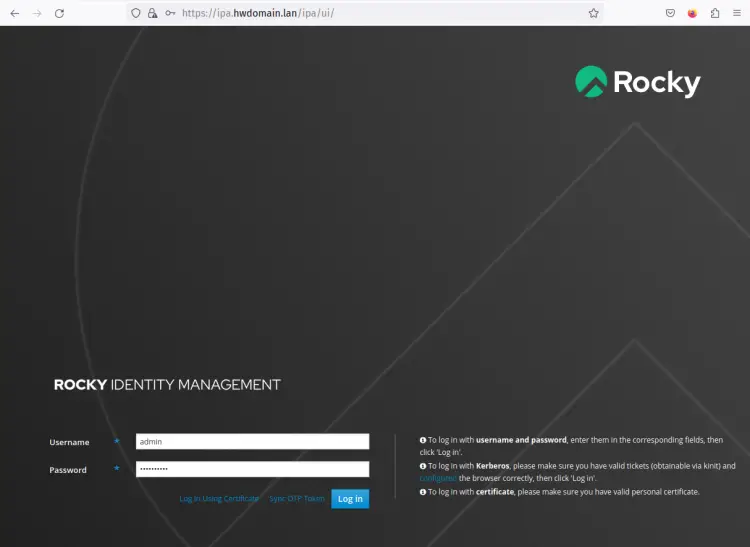Click the info icon beside certificate instructions
Viewport: 750px width, 547px height.
click(423, 492)
